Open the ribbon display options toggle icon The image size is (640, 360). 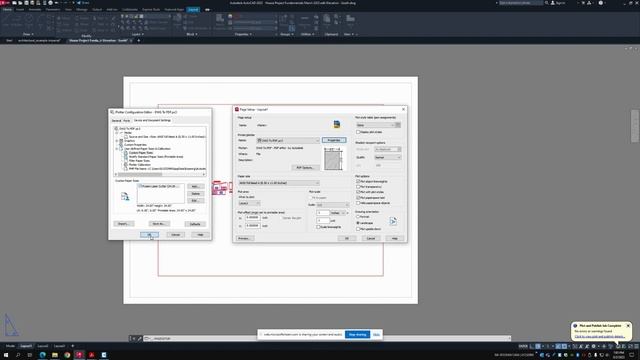207,9
